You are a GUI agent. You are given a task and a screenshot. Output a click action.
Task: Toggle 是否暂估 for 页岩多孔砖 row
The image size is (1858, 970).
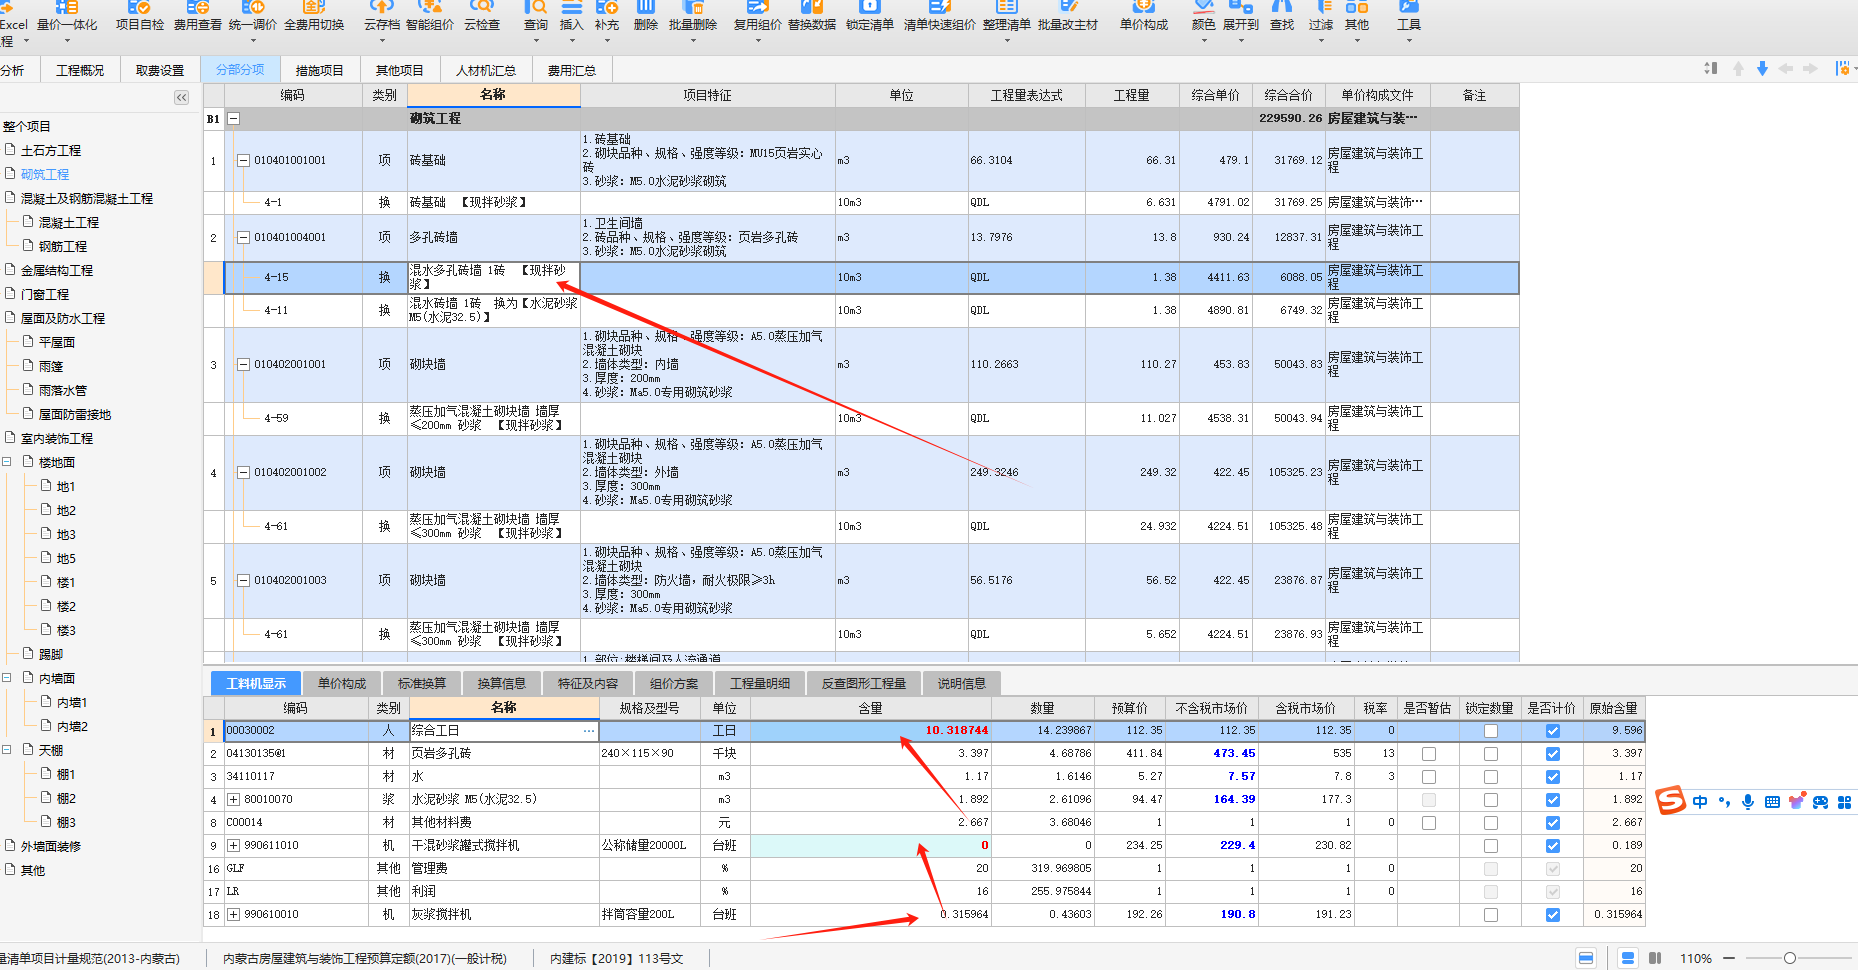click(1429, 754)
